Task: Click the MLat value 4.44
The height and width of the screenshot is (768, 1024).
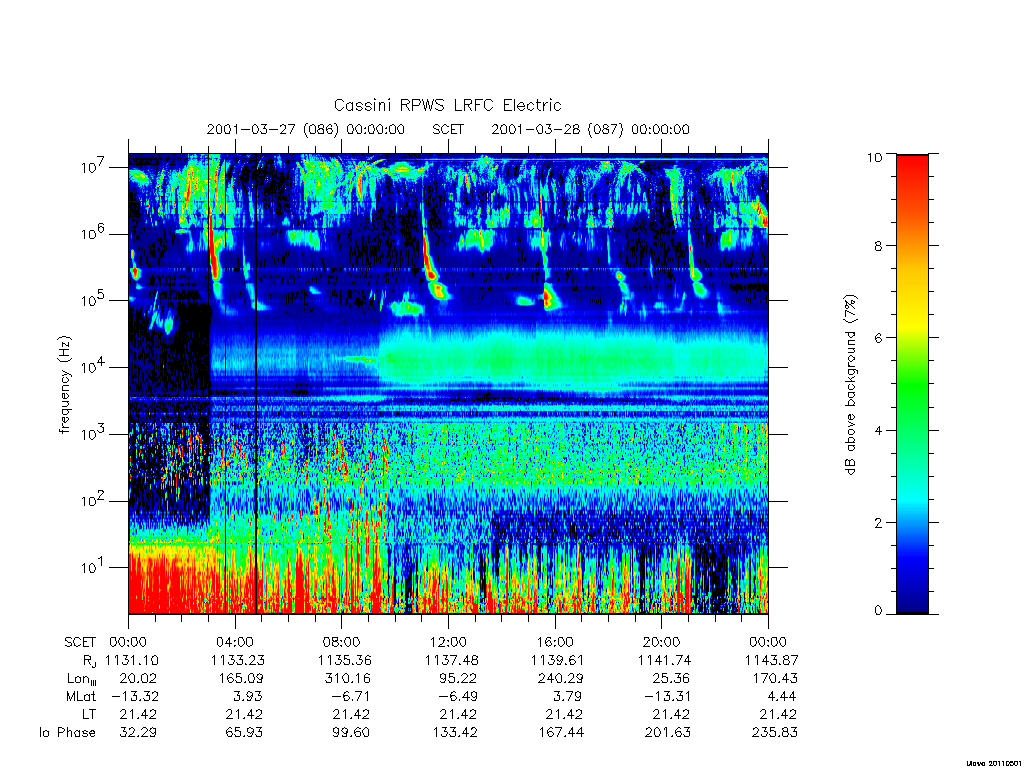Action: point(782,696)
